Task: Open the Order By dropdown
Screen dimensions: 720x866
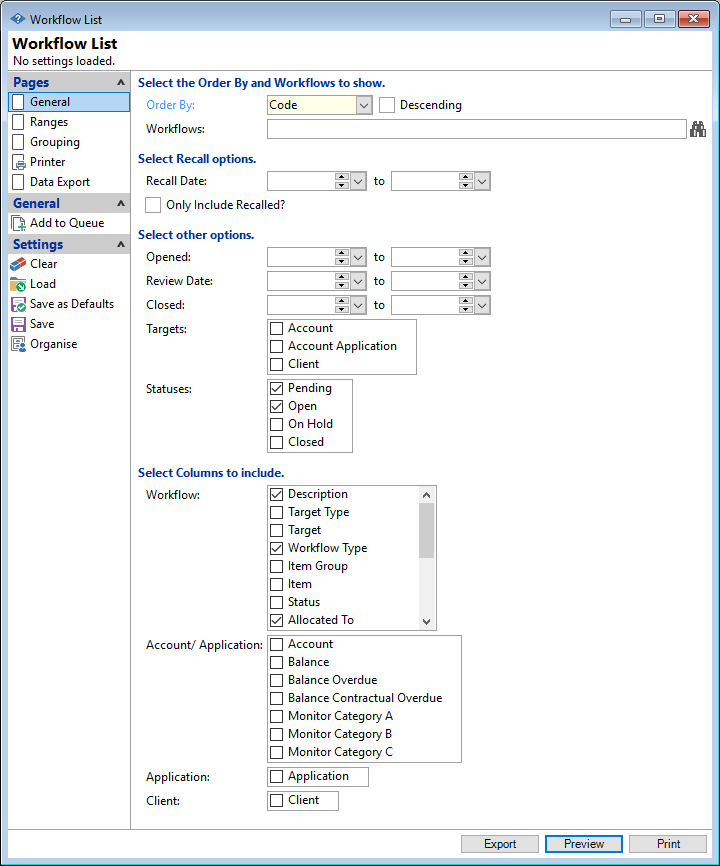Action: (x=364, y=105)
